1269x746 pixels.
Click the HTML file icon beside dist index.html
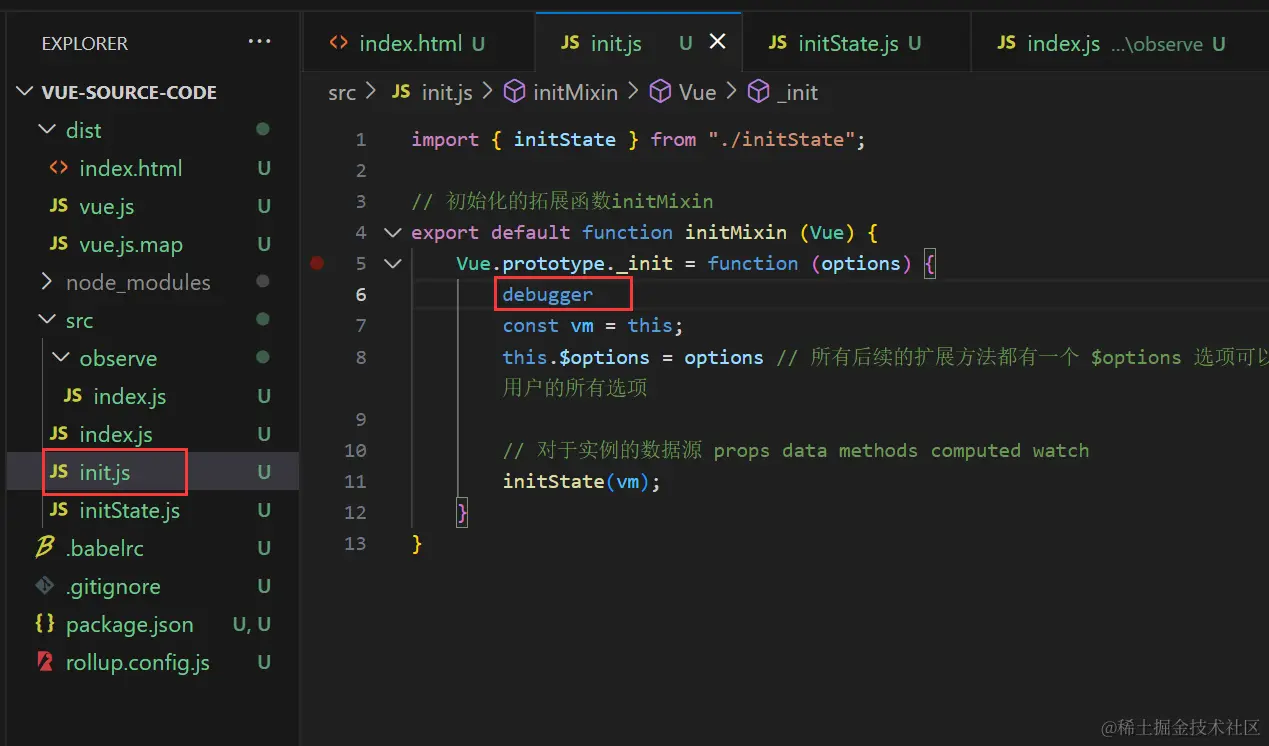pyautogui.click(x=59, y=168)
